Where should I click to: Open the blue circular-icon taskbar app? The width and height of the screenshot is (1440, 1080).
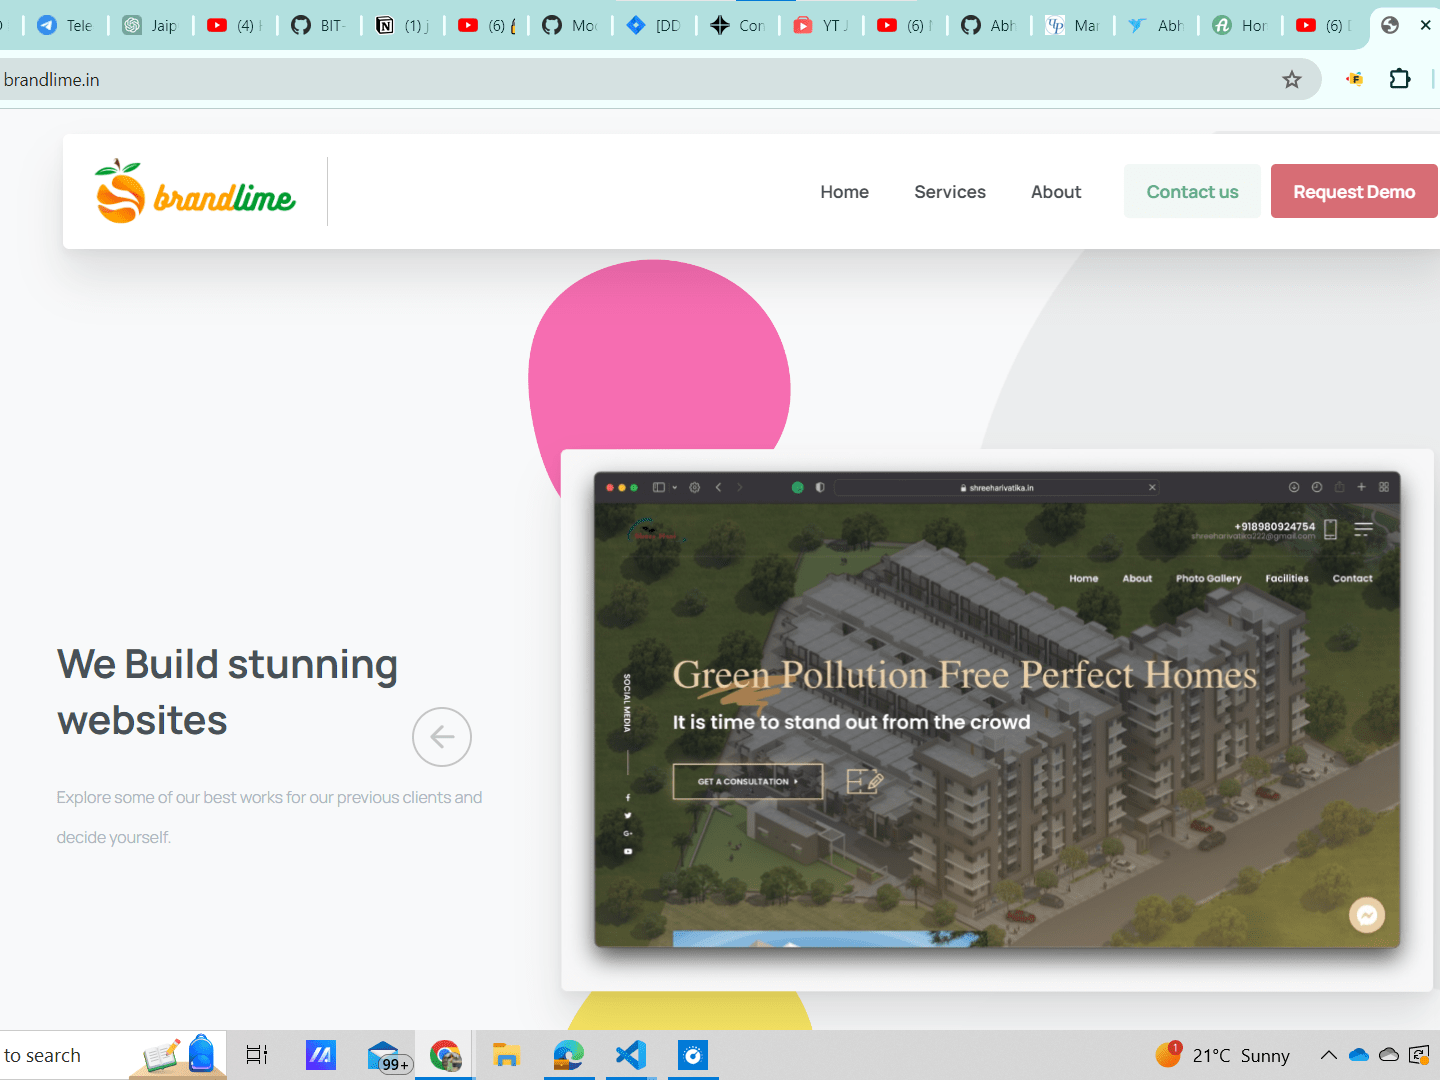(692, 1055)
